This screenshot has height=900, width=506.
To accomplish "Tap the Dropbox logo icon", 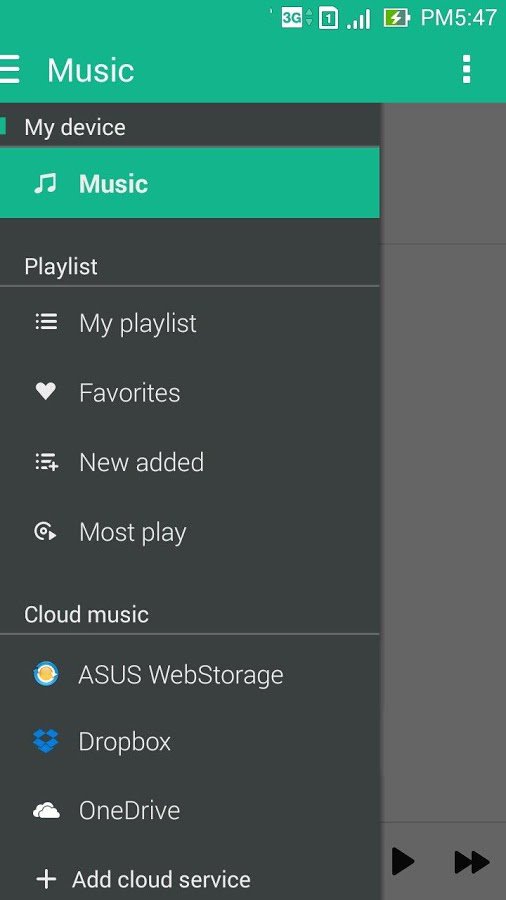I will coord(46,740).
